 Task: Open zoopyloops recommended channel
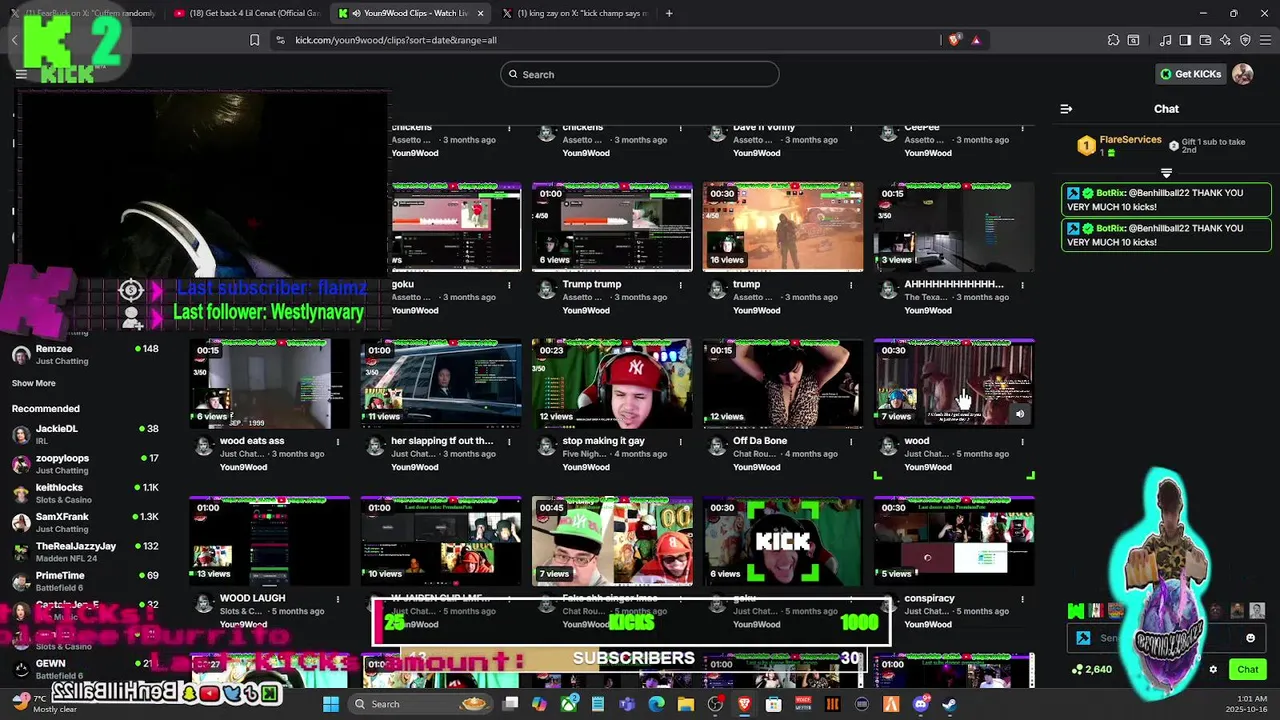pyautogui.click(x=85, y=464)
